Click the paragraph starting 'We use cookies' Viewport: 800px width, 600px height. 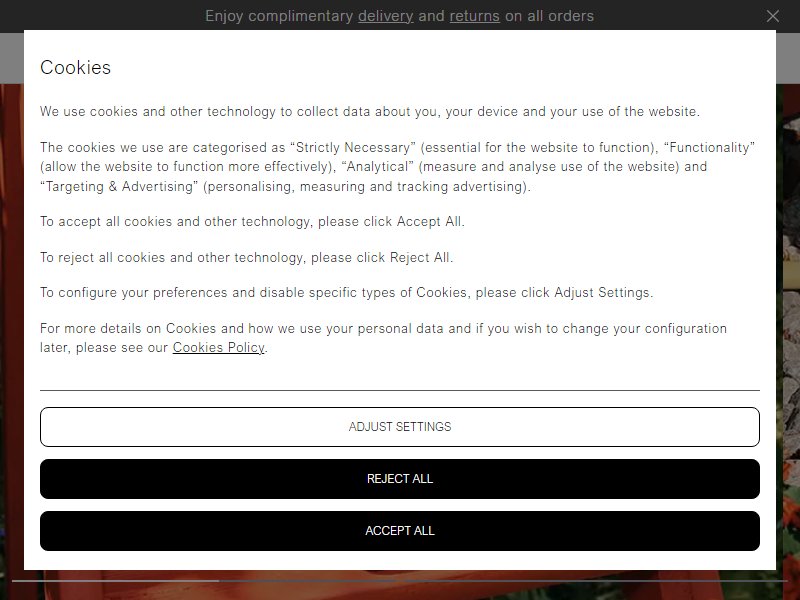(370, 111)
